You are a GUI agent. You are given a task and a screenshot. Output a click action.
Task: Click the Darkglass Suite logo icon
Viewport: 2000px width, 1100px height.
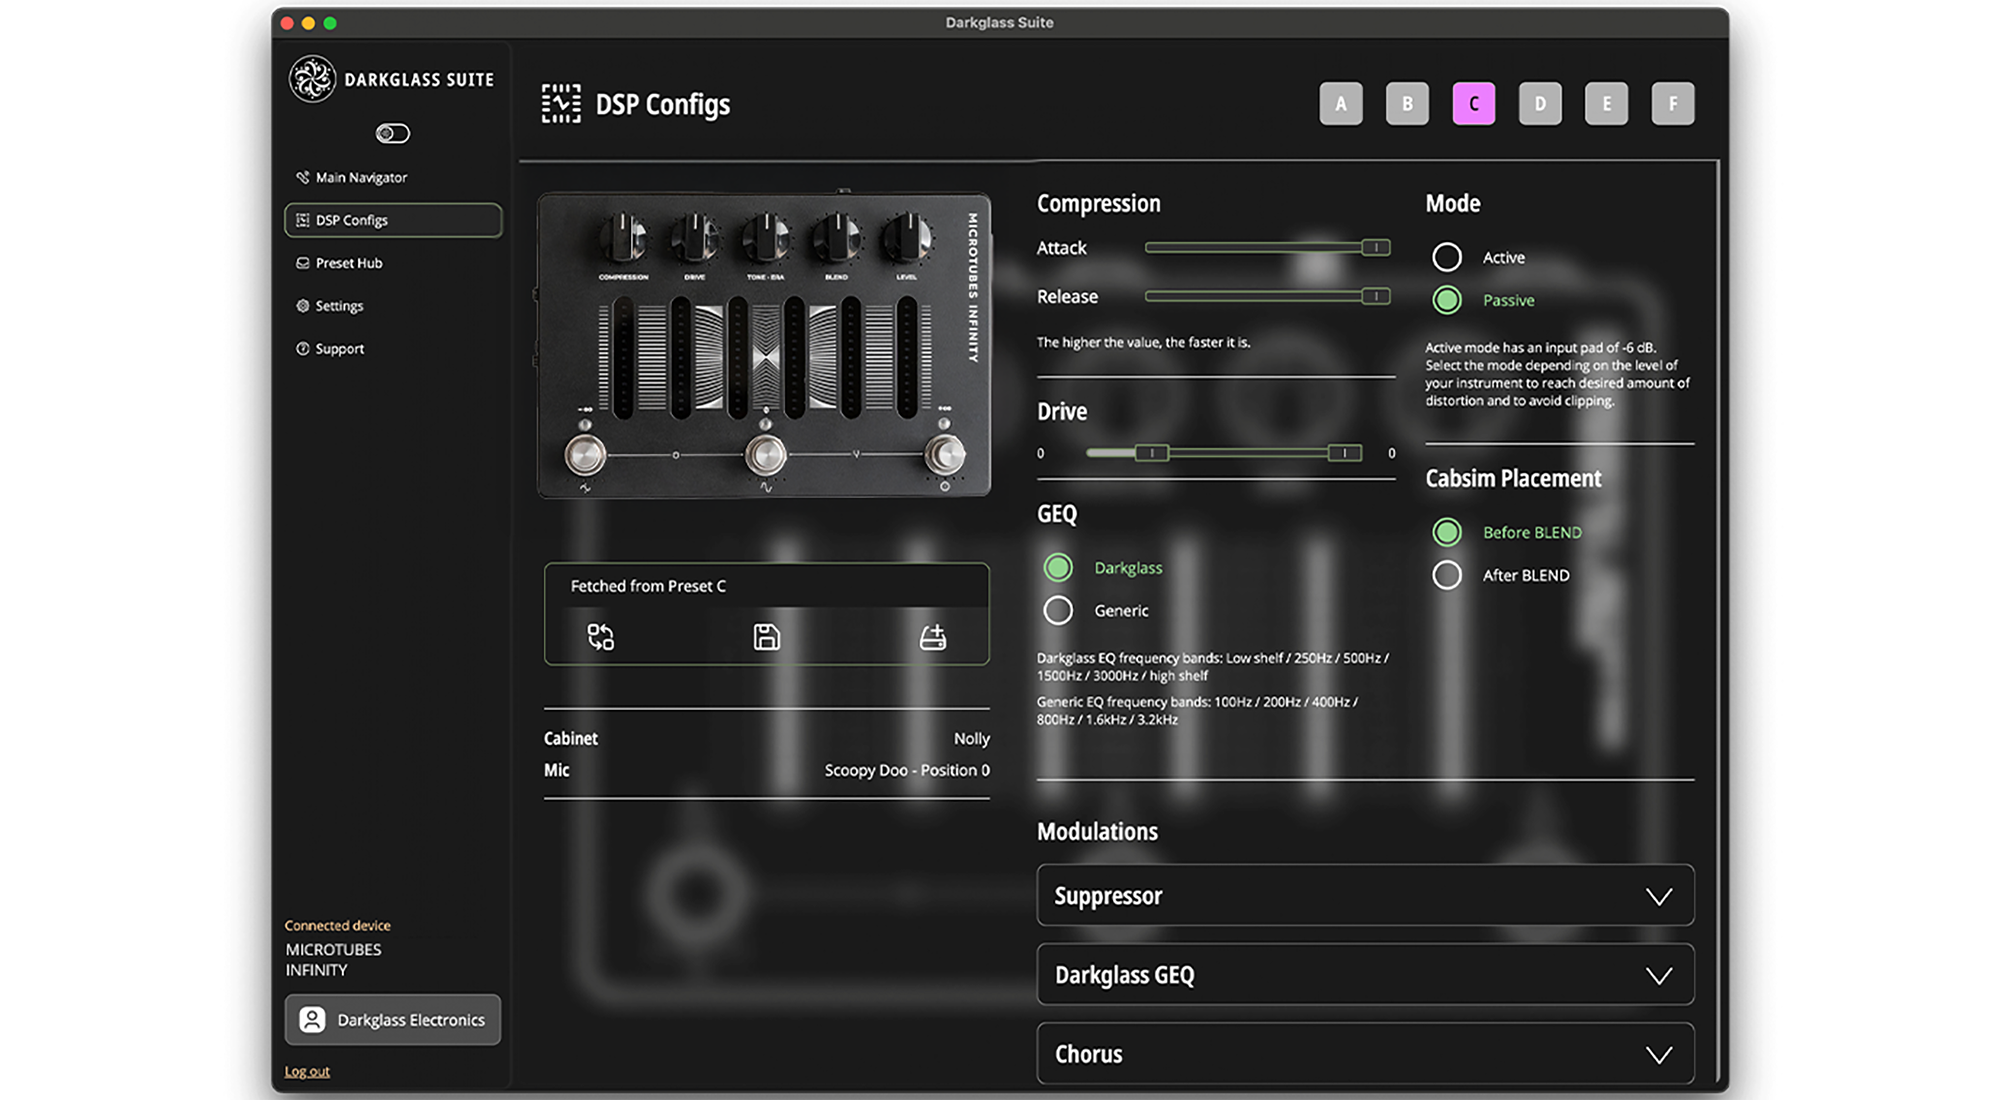pyautogui.click(x=312, y=79)
